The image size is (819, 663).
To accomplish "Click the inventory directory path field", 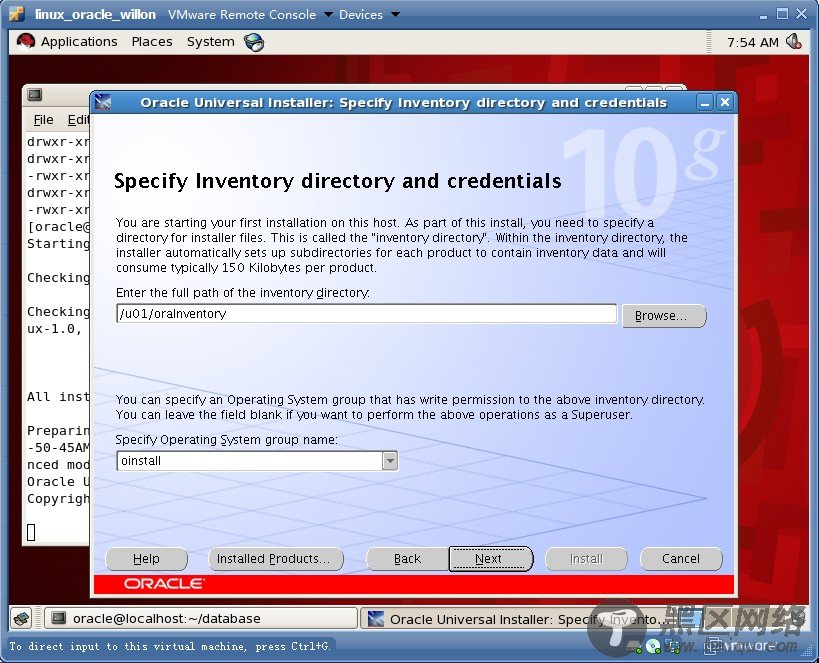I will point(367,313).
